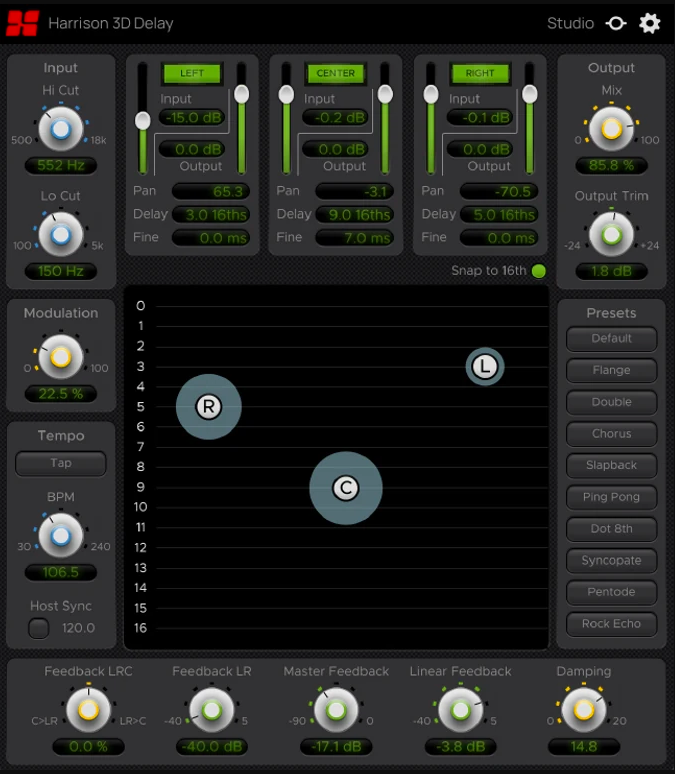Image resolution: width=675 pixels, height=774 pixels.
Task: Toggle the RIGHT channel enable button
Action: [x=479, y=74]
